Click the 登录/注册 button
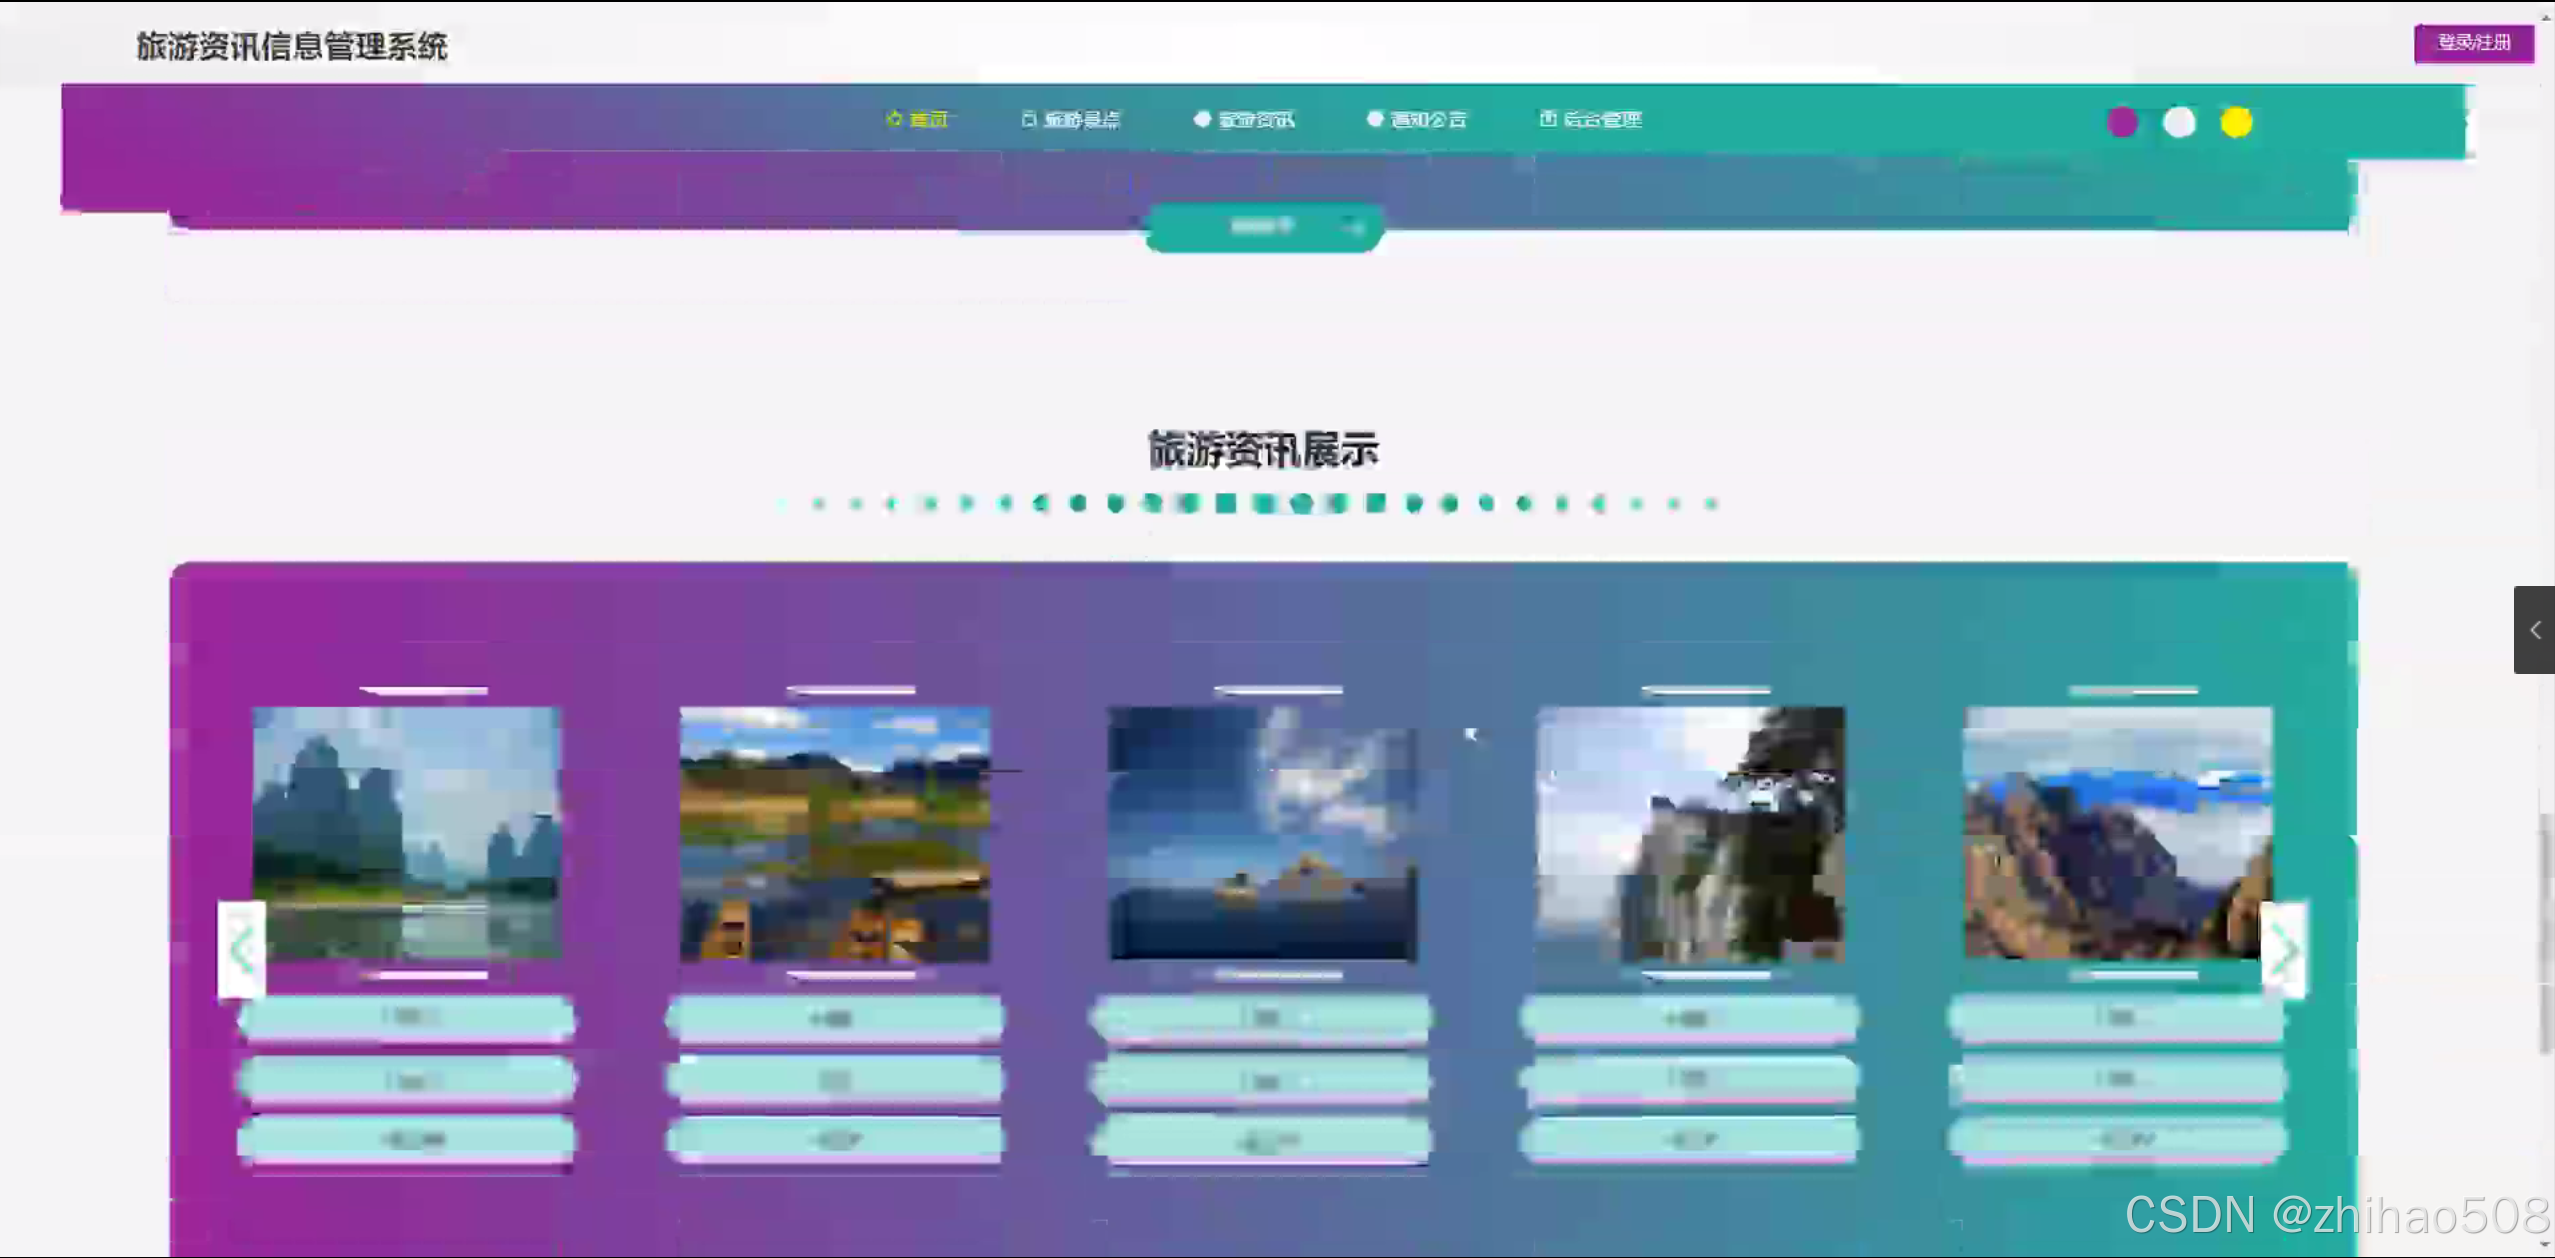Screen dimensions: 2555x1258 (x=2473, y=42)
